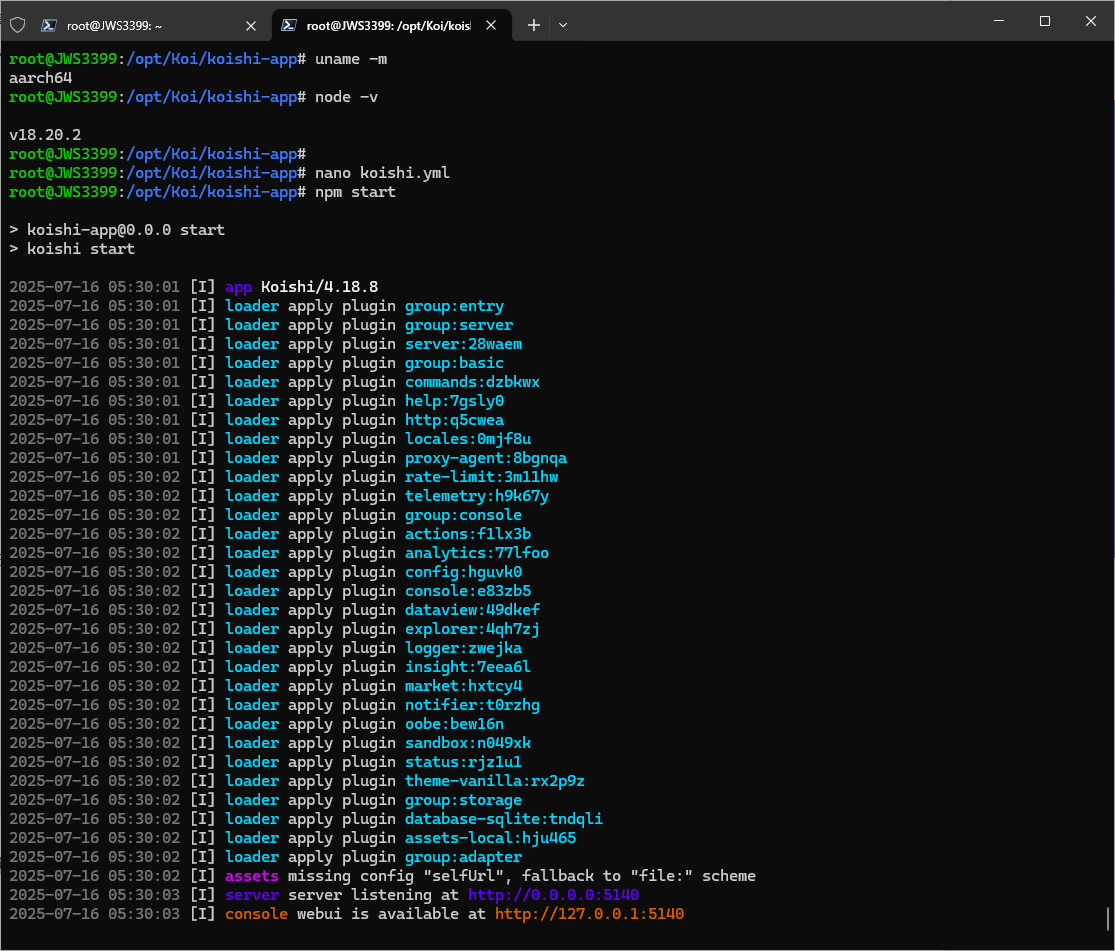Image resolution: width=1115 pixels, height=951 pixels.
Task: Open the webui link http://127.0.0.1:5140
Action: tap(589, 914)
